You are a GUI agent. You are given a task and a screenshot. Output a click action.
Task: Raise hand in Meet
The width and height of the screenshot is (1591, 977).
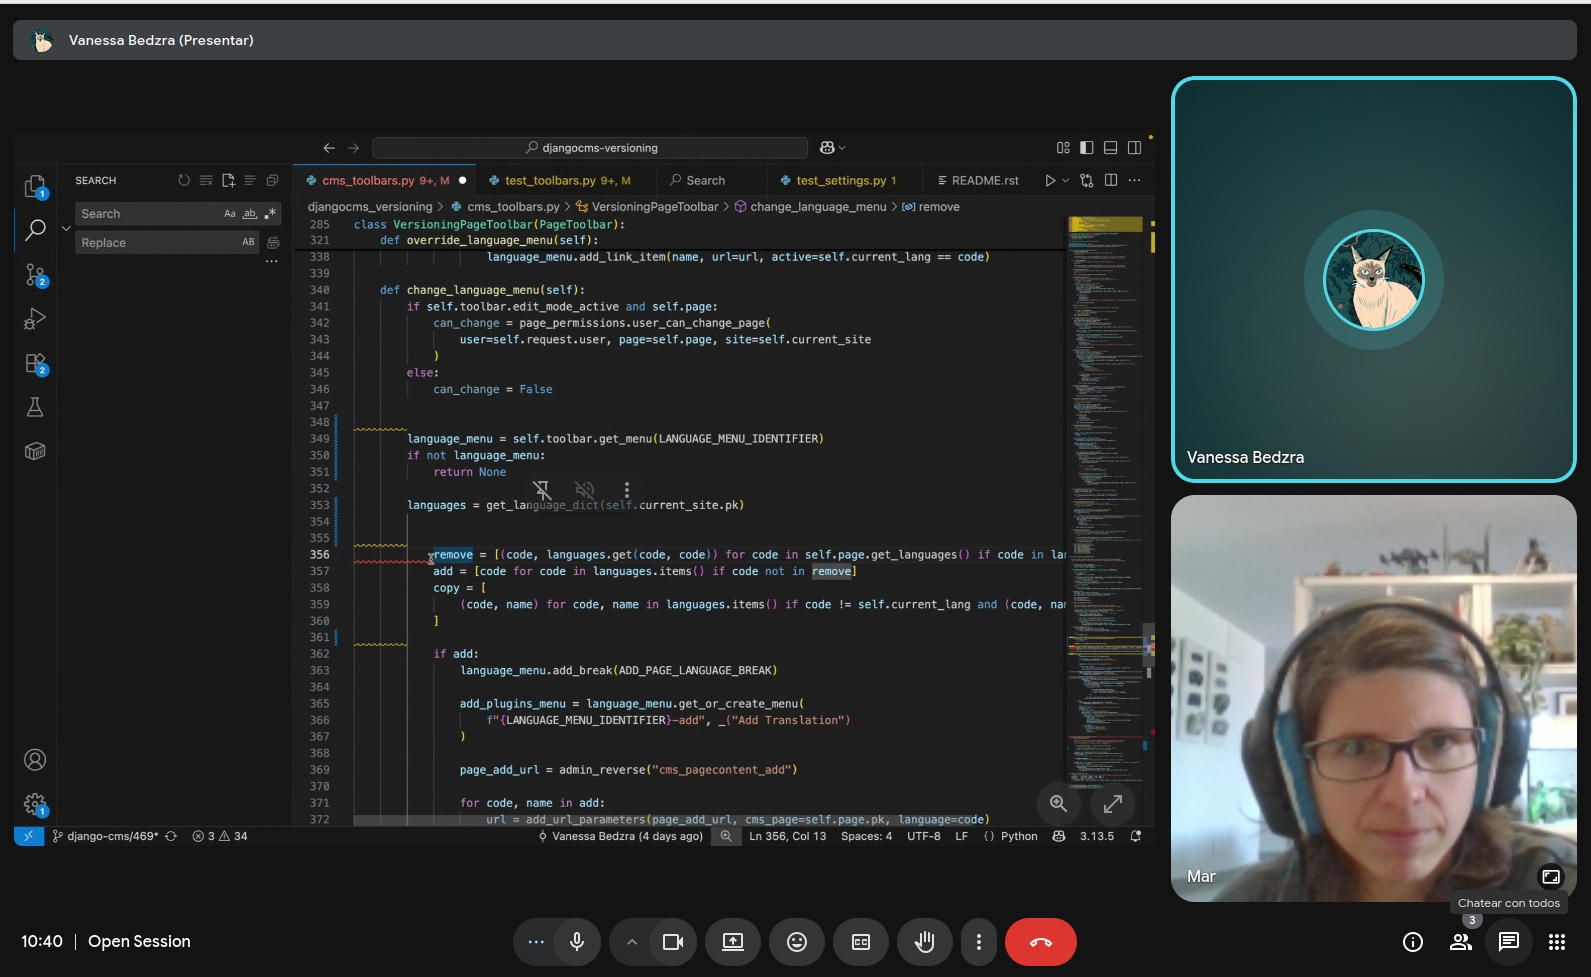click(x=925, y=942)
